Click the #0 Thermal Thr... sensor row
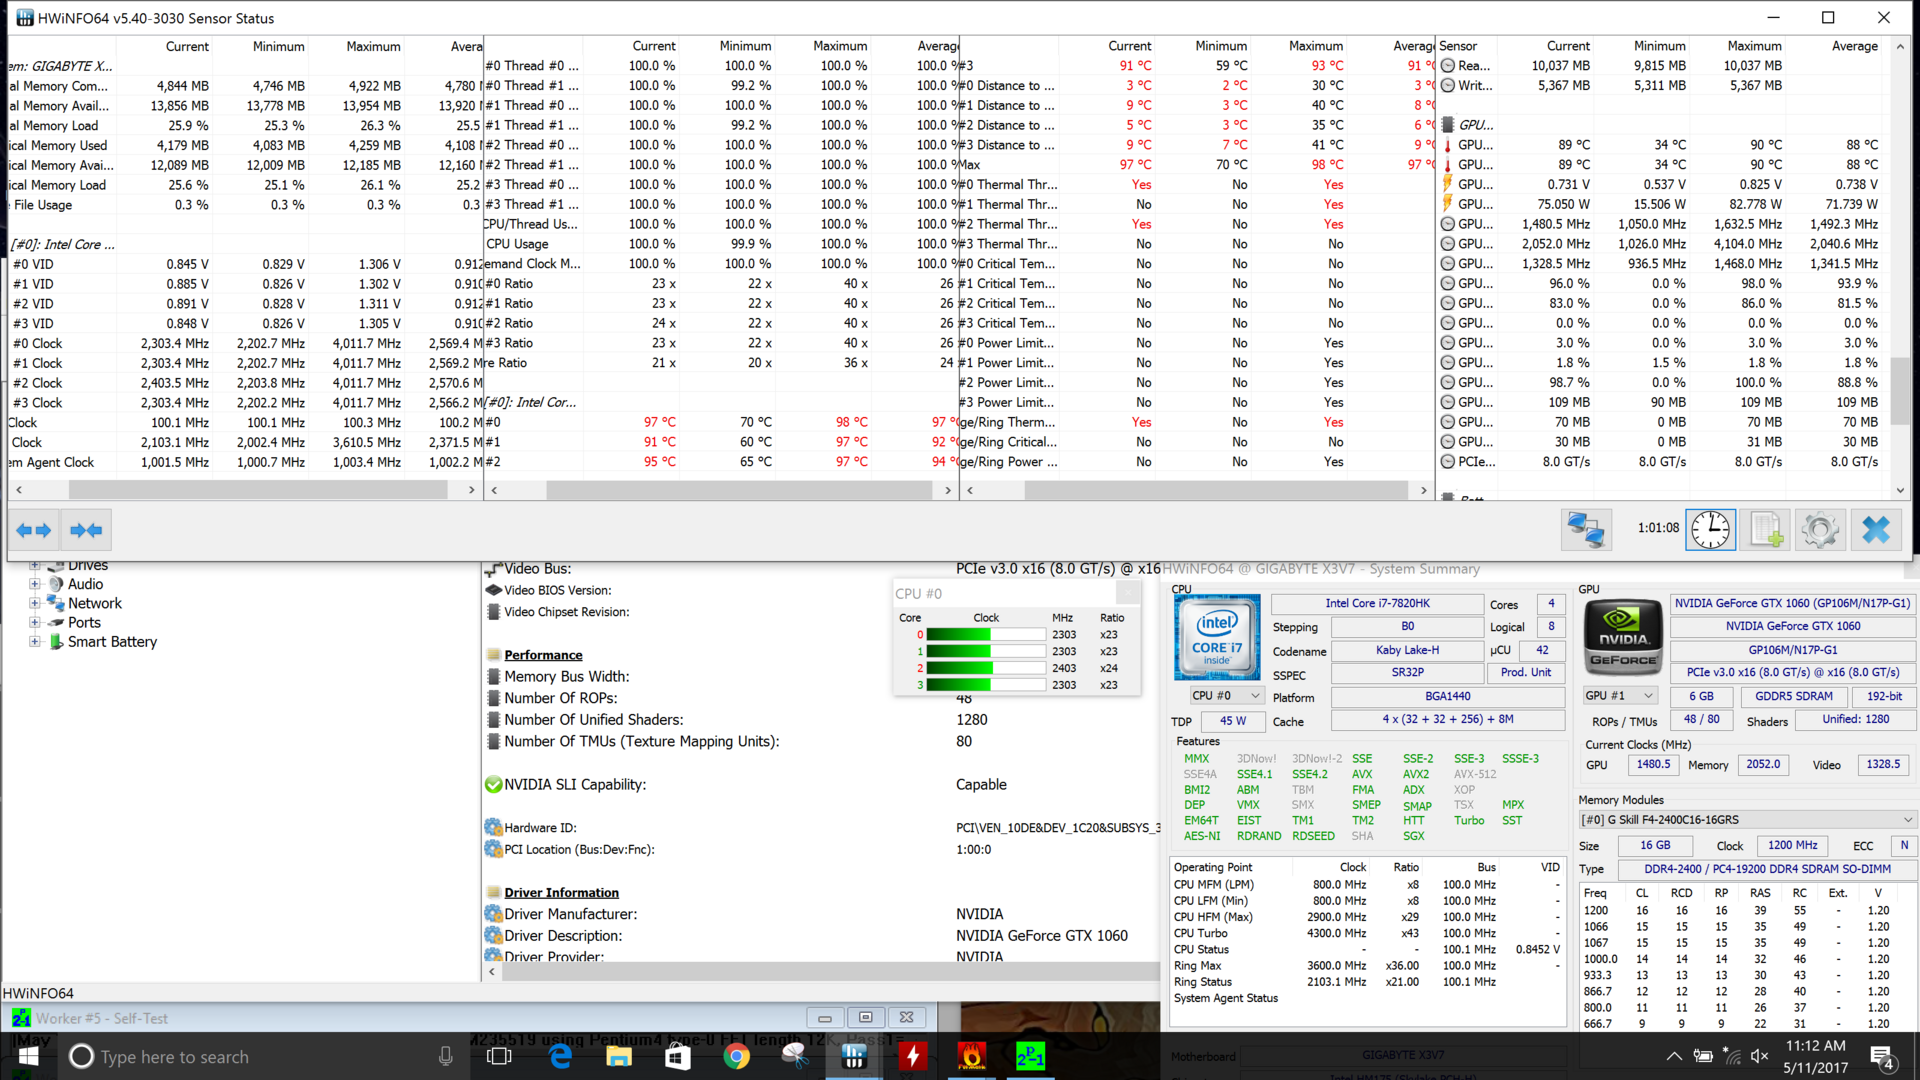The height and width of the screenshot is (1080, 1920). point(1196,185)
